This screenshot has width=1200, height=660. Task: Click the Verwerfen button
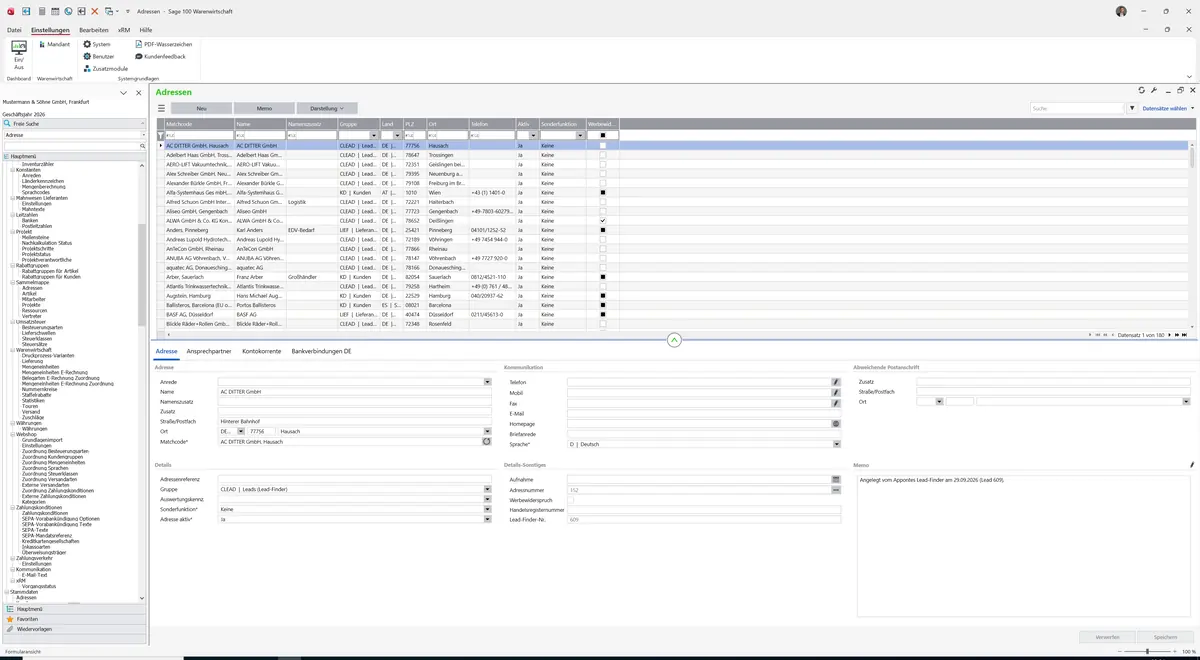point(1107,637)
